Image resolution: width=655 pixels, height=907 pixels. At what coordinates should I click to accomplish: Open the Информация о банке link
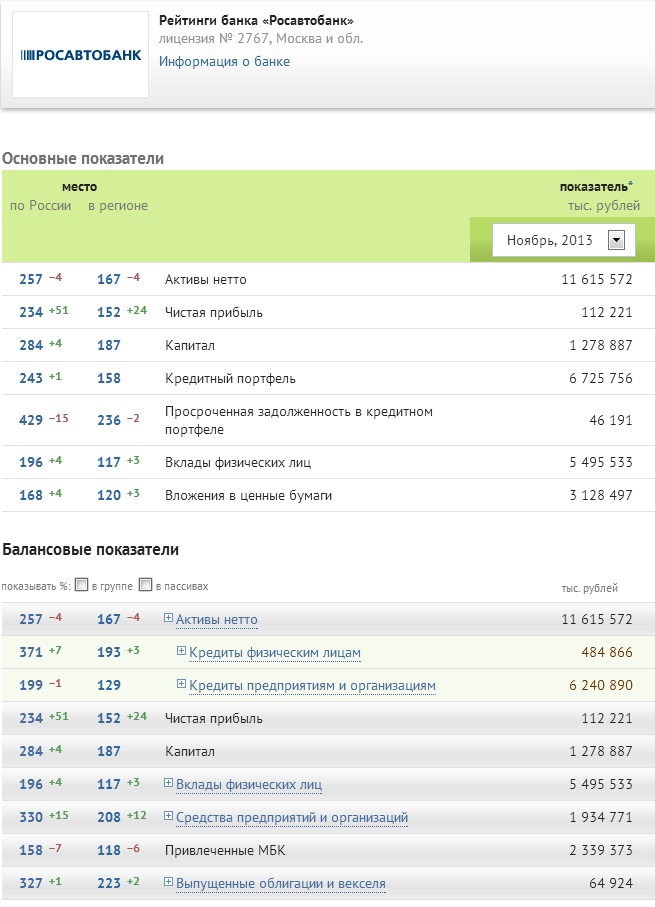coord(224,61)
